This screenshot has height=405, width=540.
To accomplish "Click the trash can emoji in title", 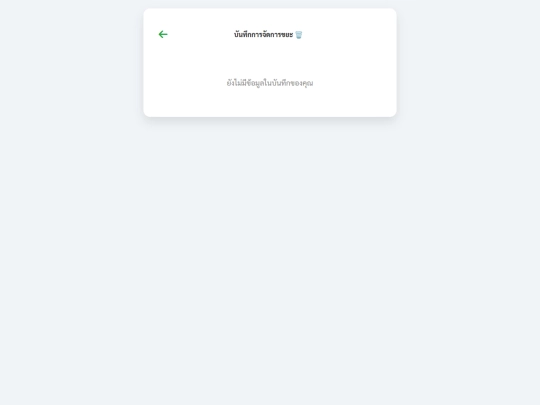I will 299,35.
